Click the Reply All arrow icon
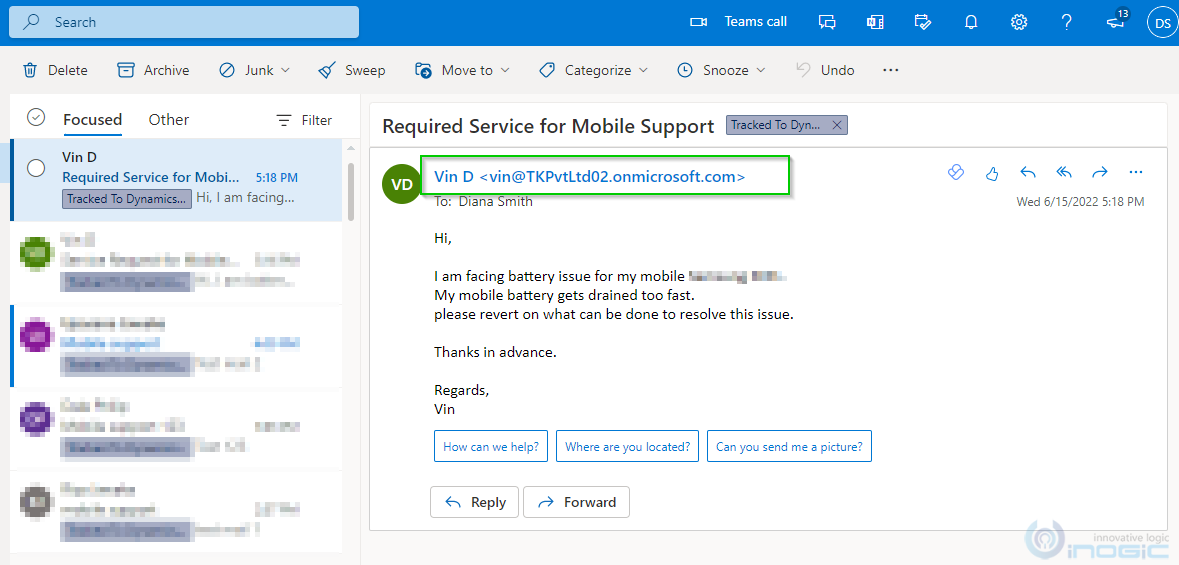Image resolution: width=1179 pixels, height=565 pixels. (x=1064, y=173)
